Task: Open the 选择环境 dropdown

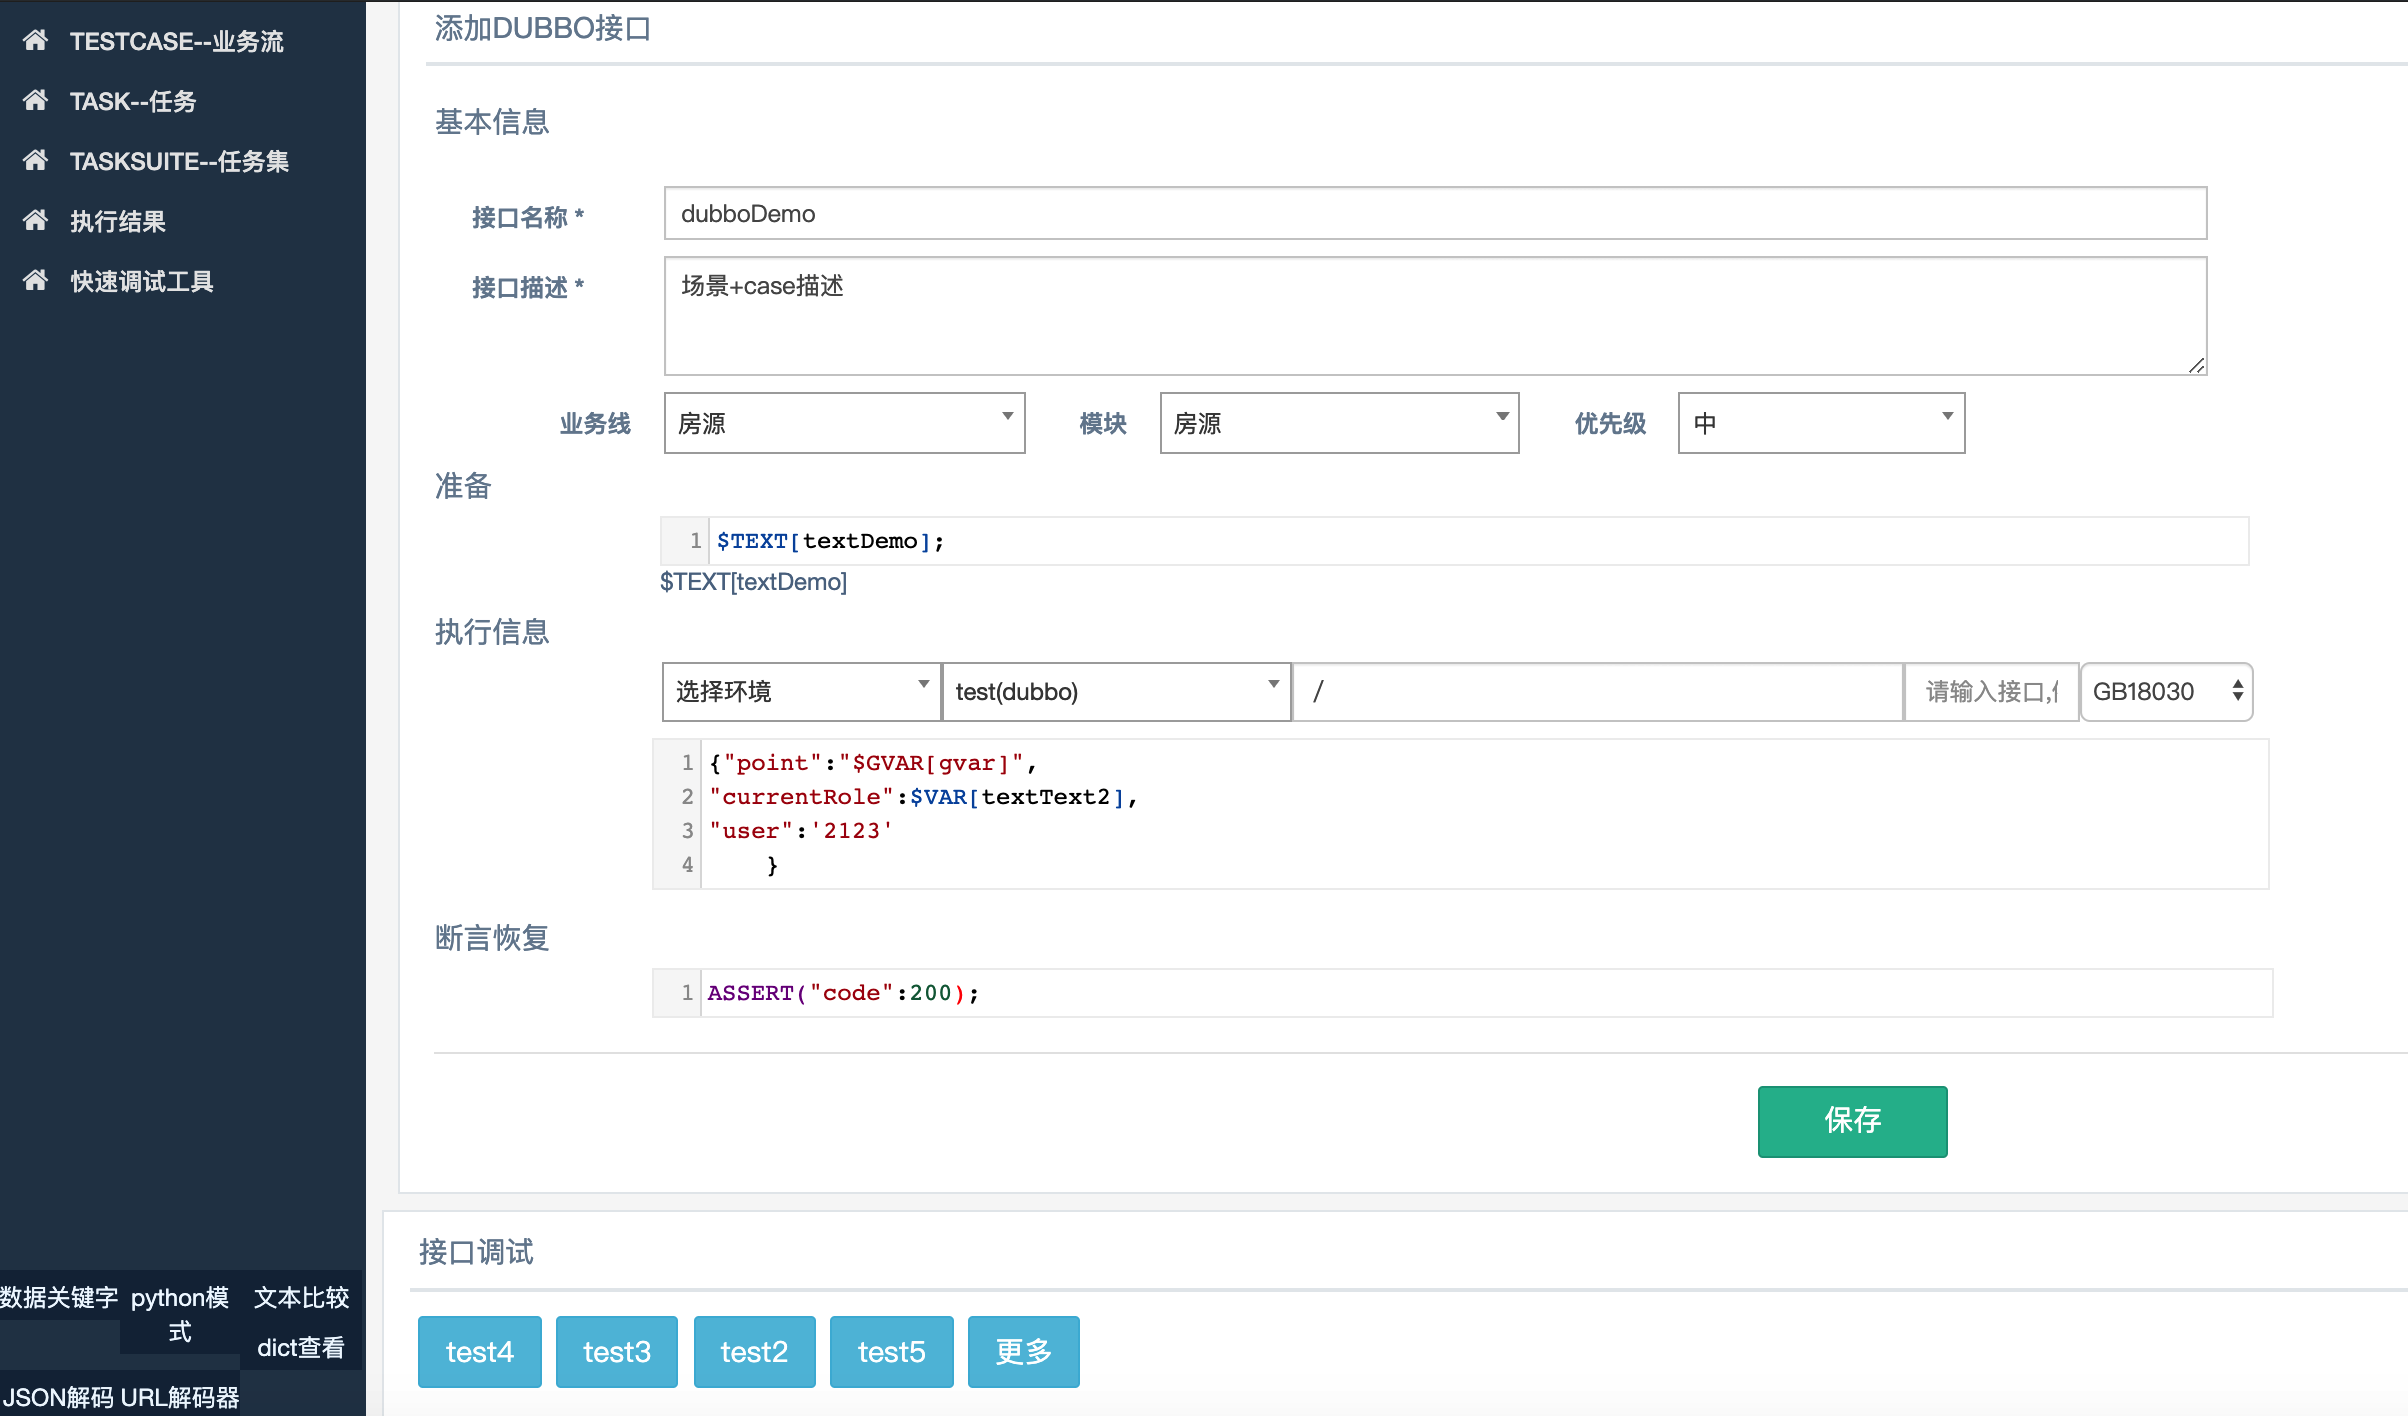Action: 801,691
